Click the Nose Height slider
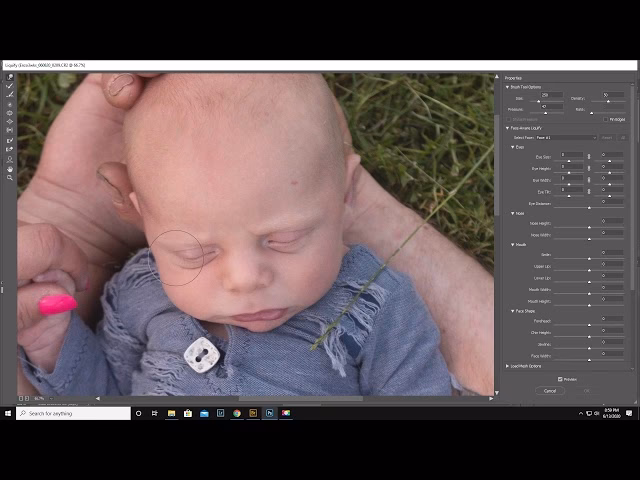Screen dimensions: 640x480 [x=589, y=227]
